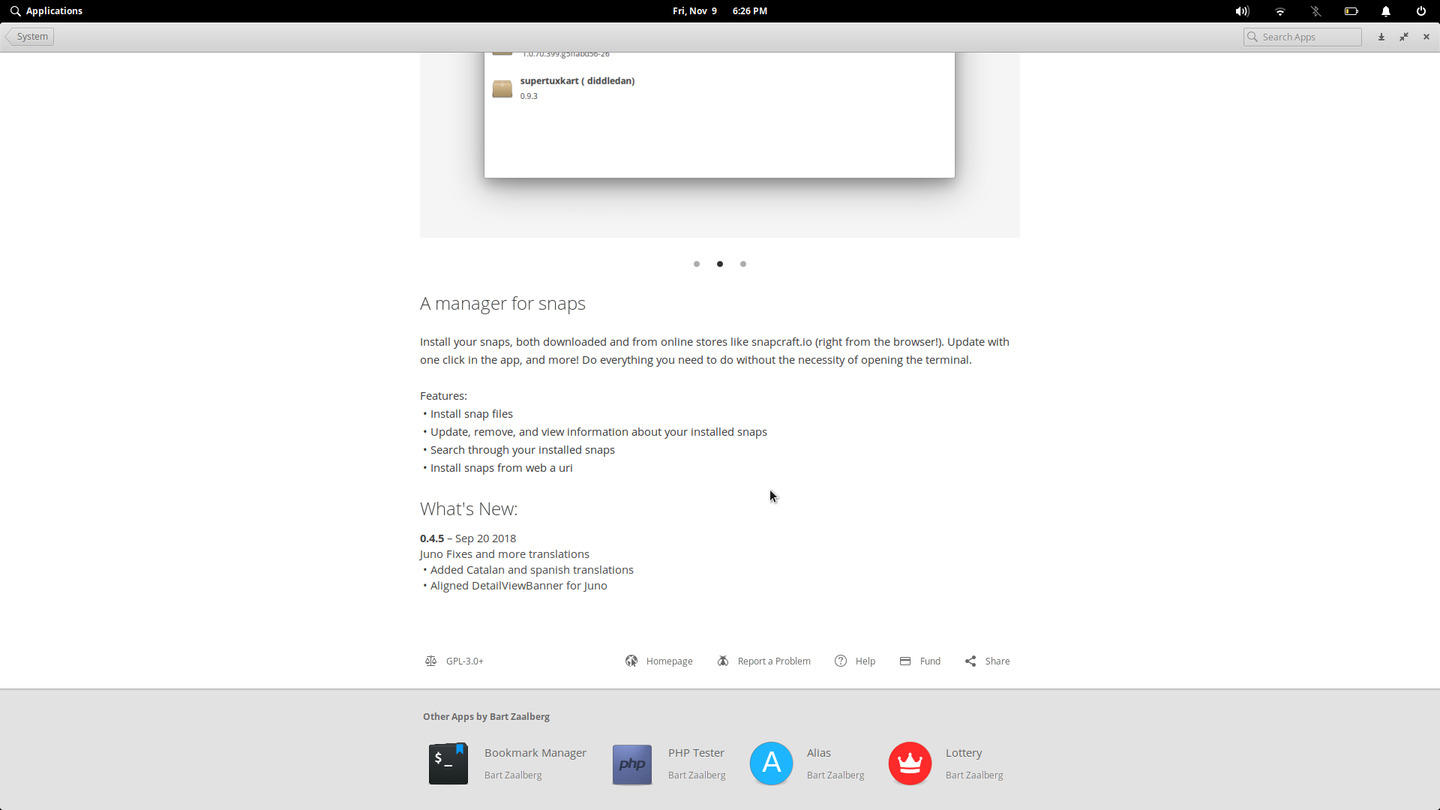Click 'Other Apps by Bart Zaalberg' label

tap(486, 716)
